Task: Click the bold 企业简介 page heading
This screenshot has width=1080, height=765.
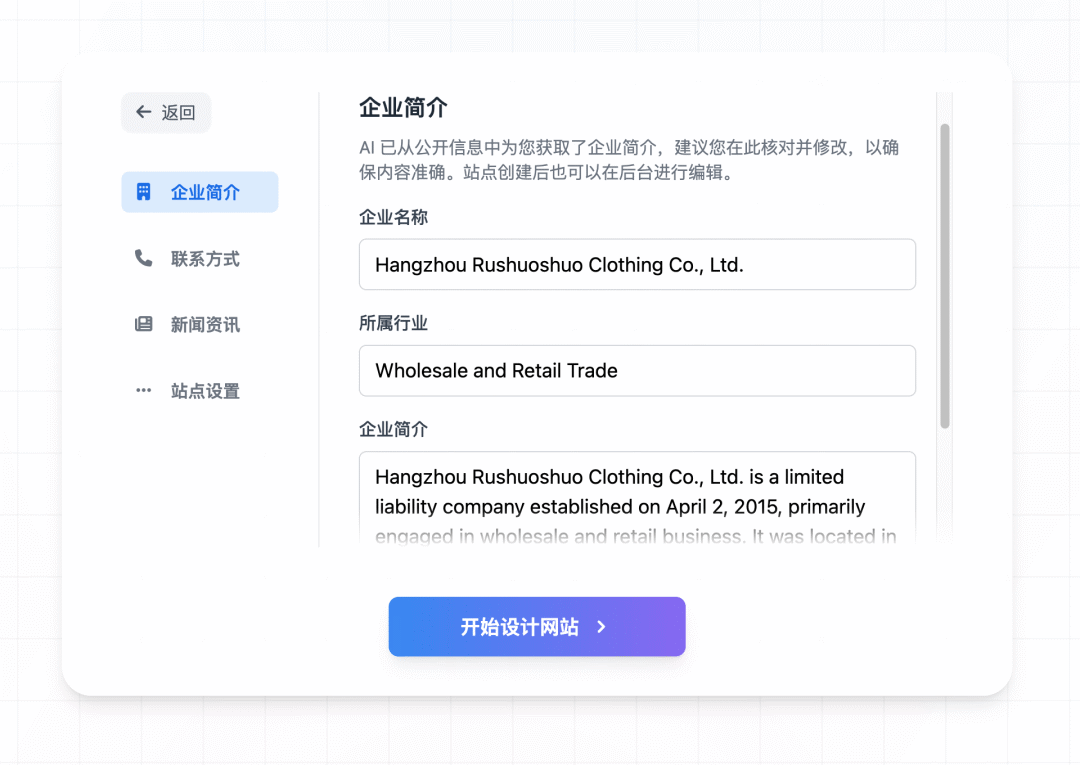Action: tap(403, 108)
